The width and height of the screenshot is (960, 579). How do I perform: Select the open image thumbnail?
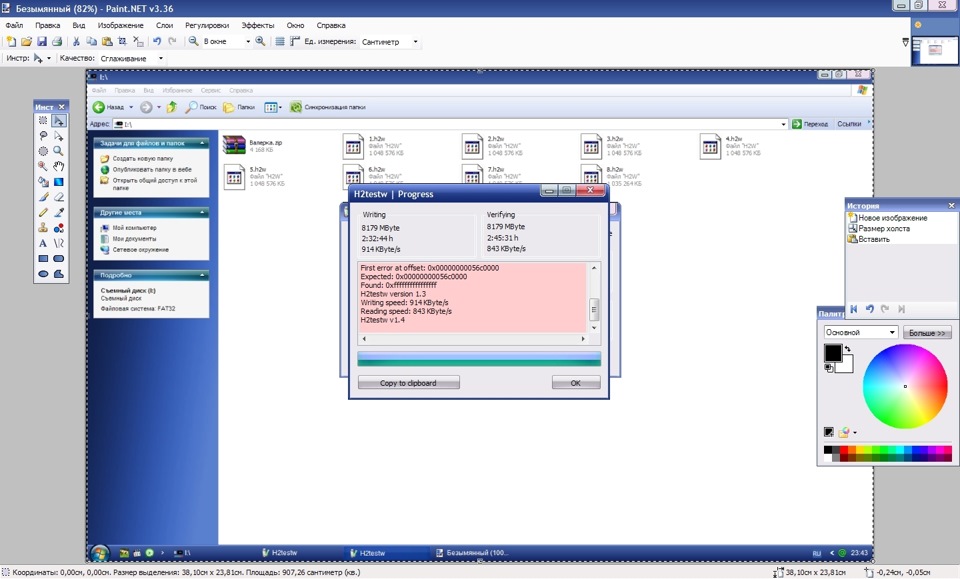(935, 51)
